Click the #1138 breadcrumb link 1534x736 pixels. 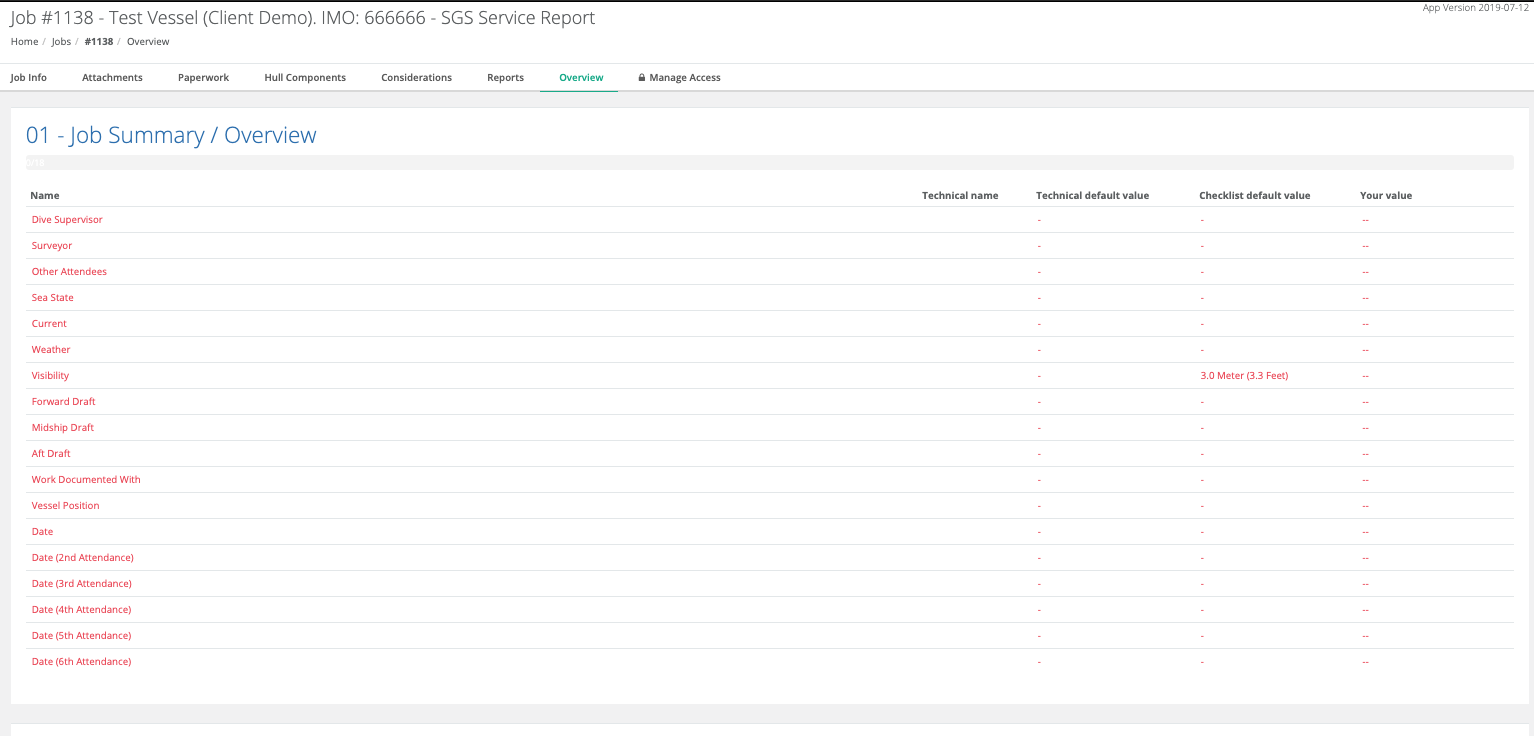(99, 41)
